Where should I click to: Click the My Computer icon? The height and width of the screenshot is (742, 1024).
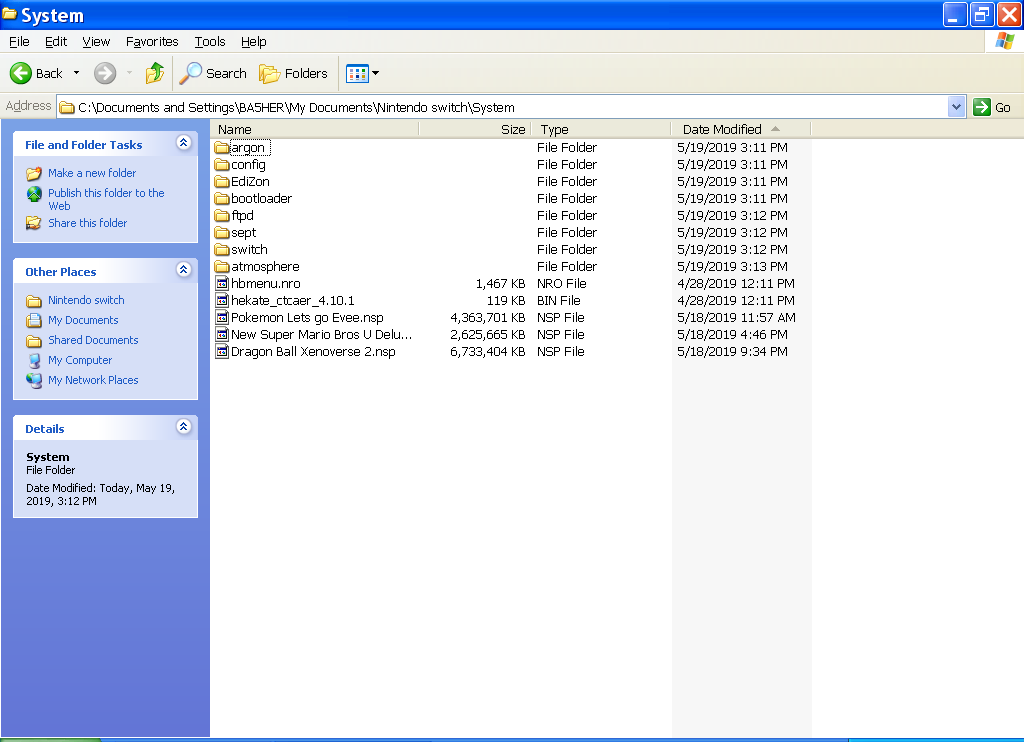tap(34, 360)
